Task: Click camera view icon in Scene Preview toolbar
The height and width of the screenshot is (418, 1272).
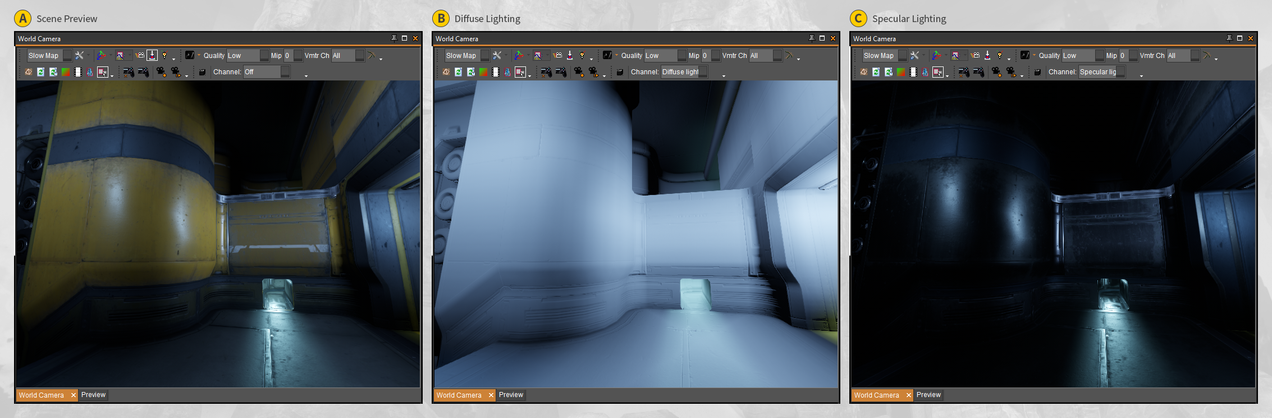Action: pyautogui.click(x=139, y=55)
